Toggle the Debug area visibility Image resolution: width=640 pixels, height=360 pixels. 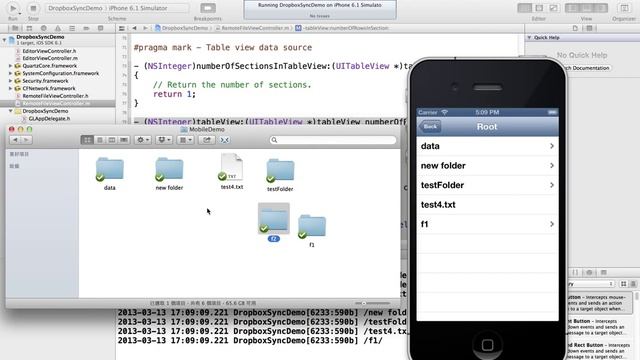tap(587, 8)
